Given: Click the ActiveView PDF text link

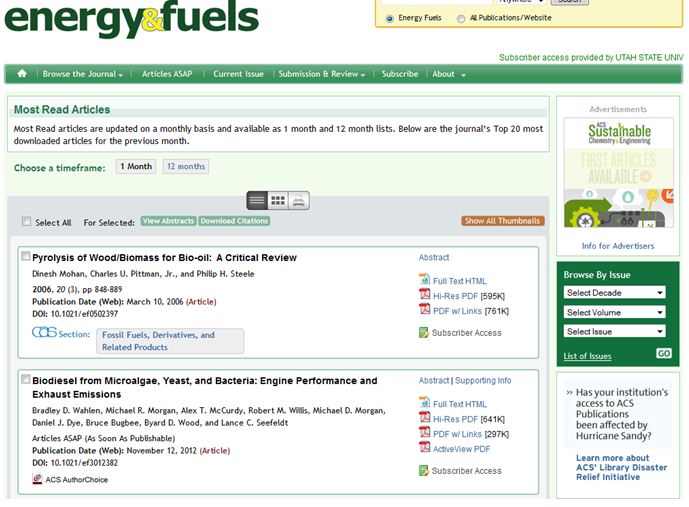Looking at the screenshot, I should (461, 449).
